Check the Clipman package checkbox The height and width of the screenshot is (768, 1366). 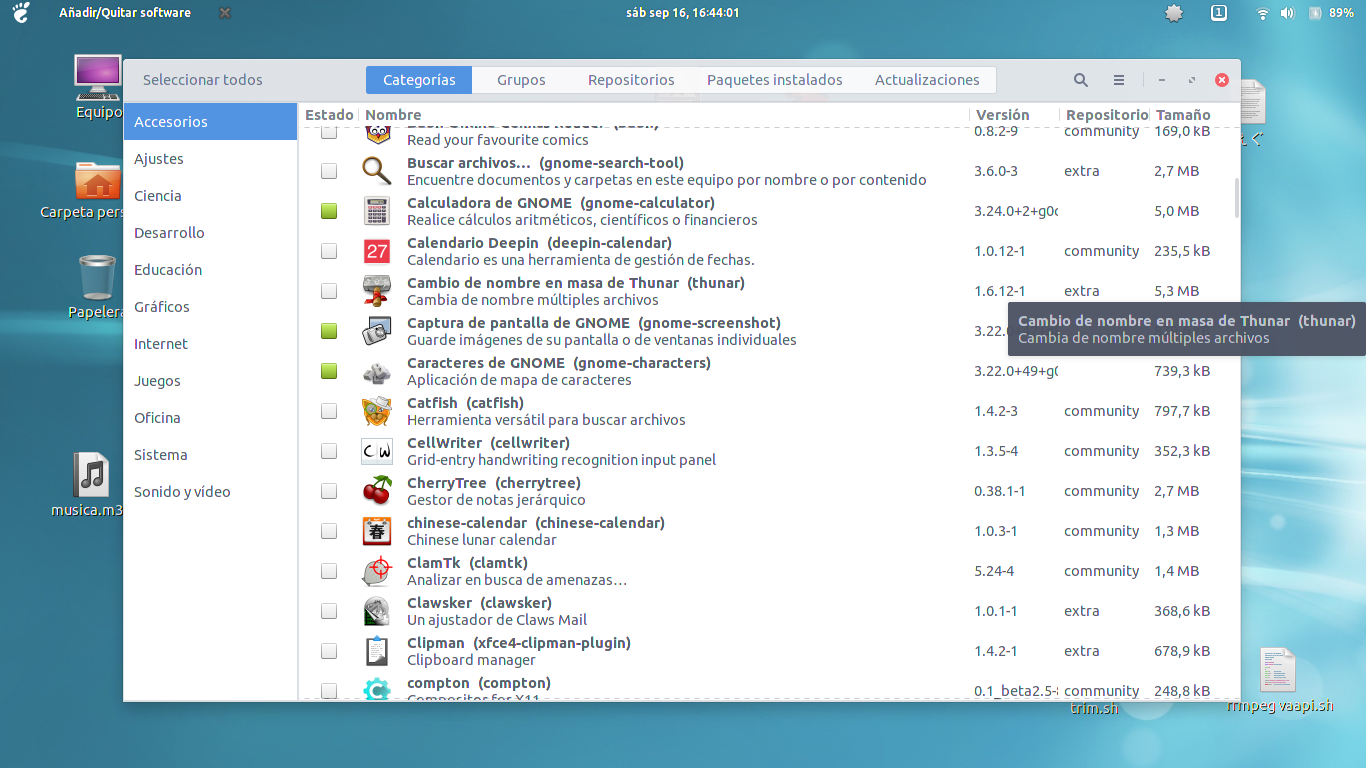[x=329, y=651]
